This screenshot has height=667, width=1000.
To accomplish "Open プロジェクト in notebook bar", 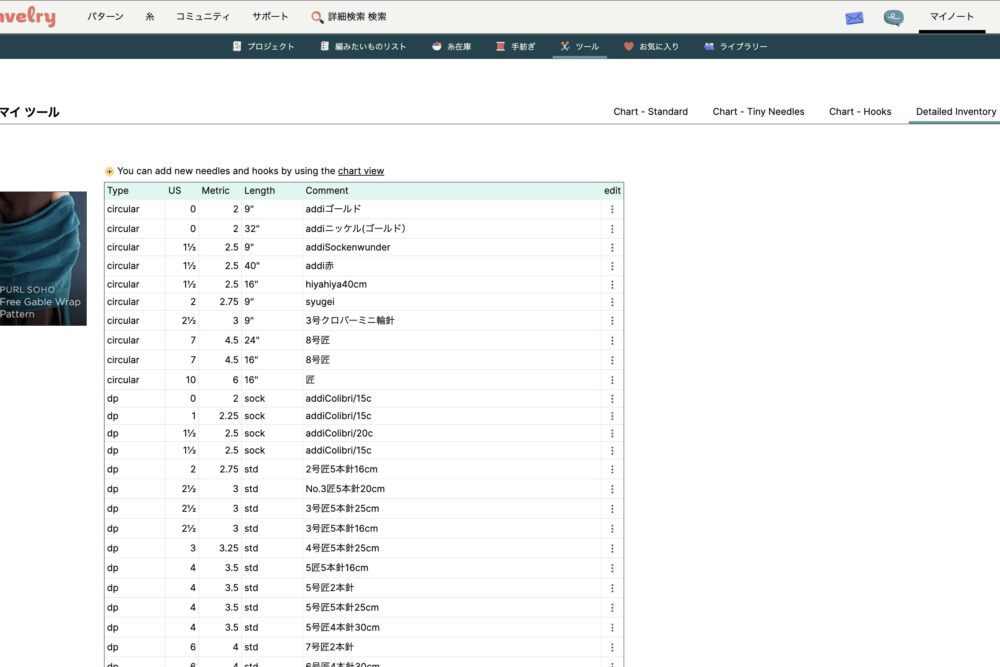I will pos(263,47).
